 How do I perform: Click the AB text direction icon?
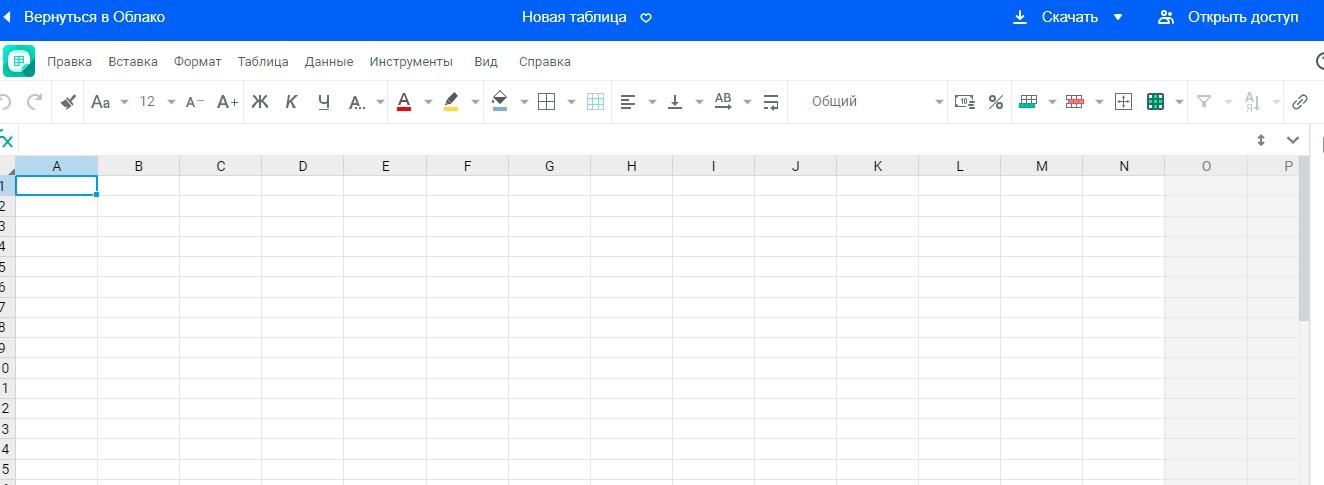tap(723, 101)
